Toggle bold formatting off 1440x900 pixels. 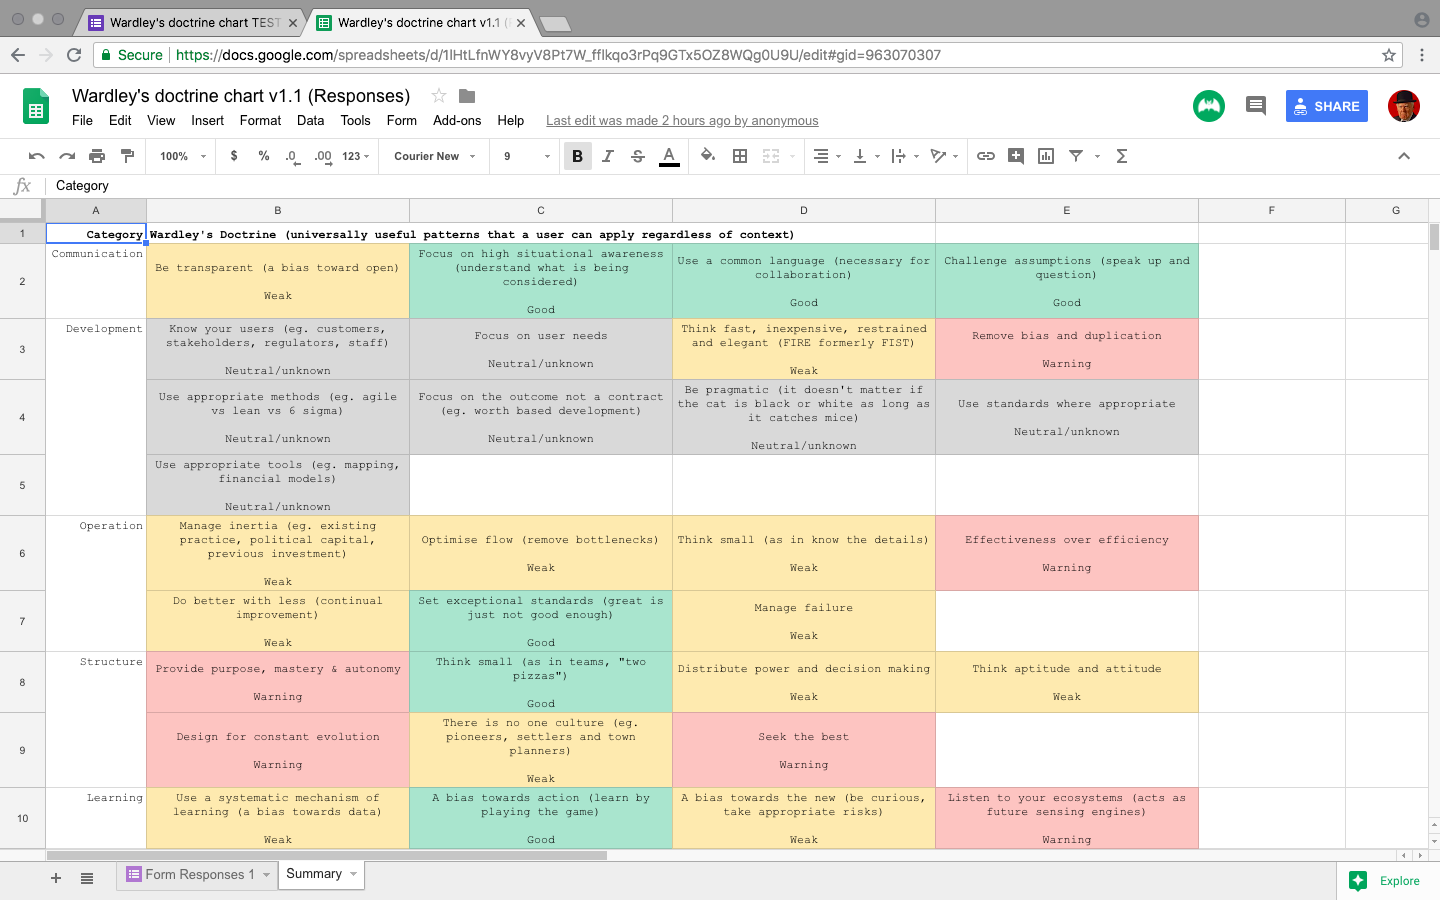pos(576,156)
